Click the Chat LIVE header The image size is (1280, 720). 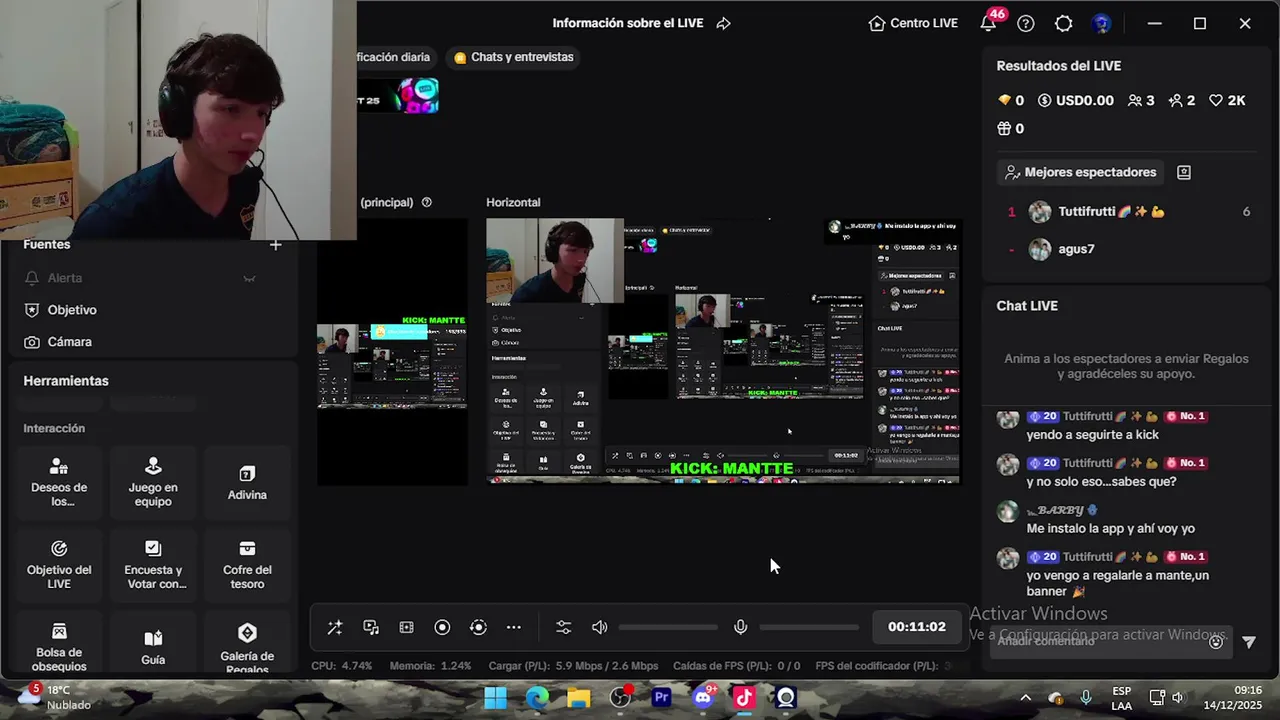click(1027, 306)
